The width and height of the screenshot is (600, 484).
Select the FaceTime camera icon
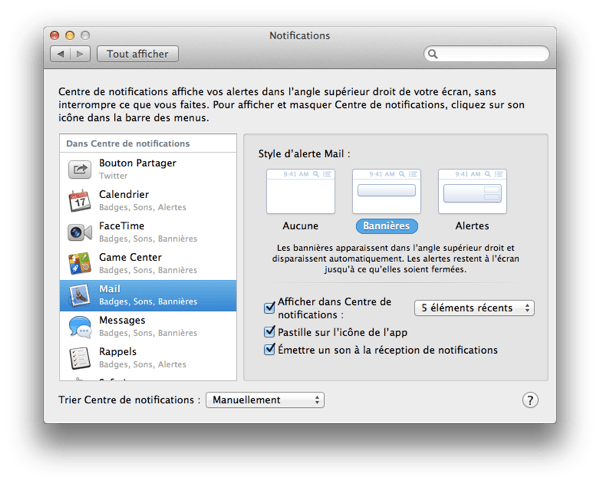(x=80, y=232)
